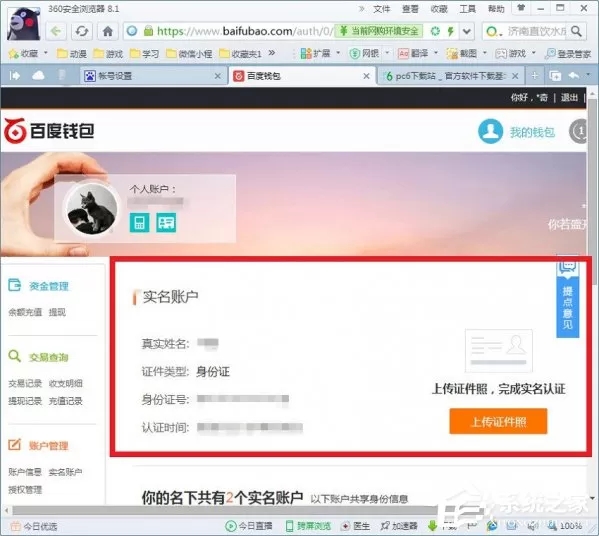Expand the 游戏 extension dropdown arrow
This screenshot has height=536, width=599.
point(534,53)
